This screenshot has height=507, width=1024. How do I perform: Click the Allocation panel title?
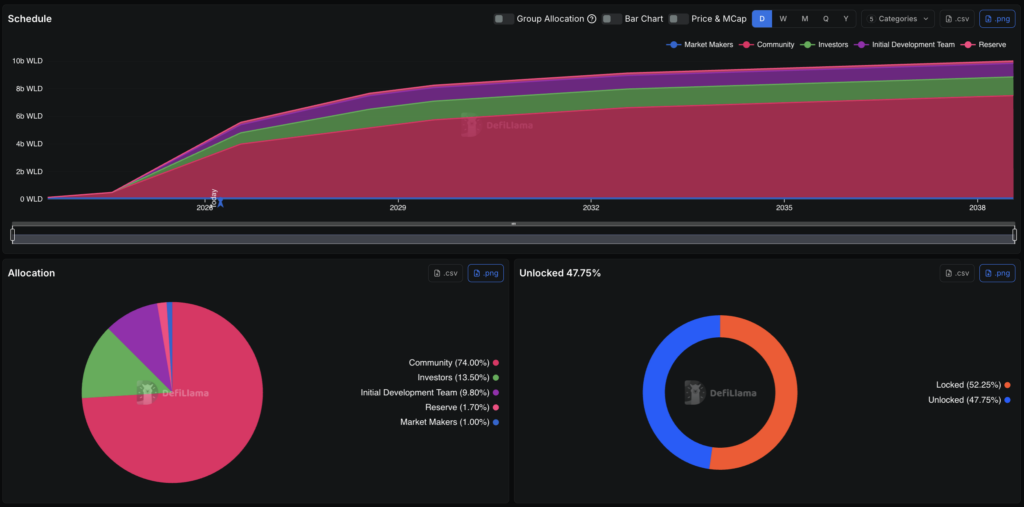click(x=31, y=273)
